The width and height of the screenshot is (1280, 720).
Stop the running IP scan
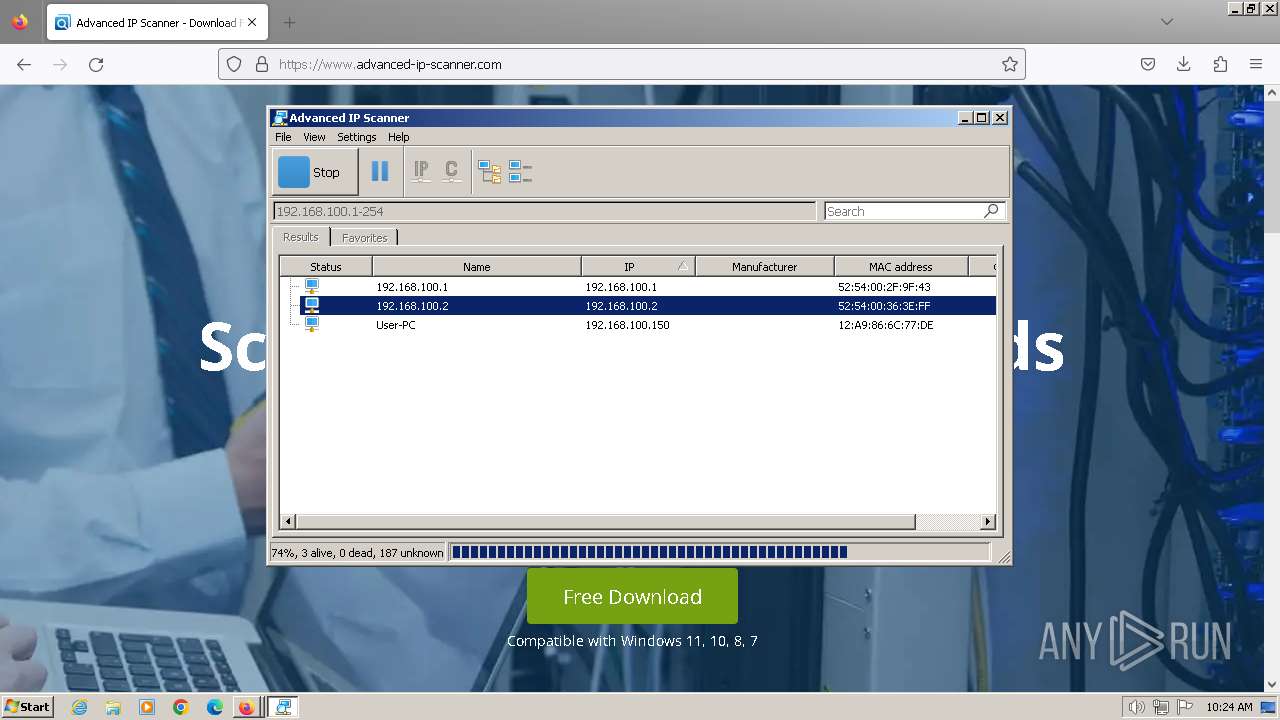pyautogui.click(x=315, y=172)
